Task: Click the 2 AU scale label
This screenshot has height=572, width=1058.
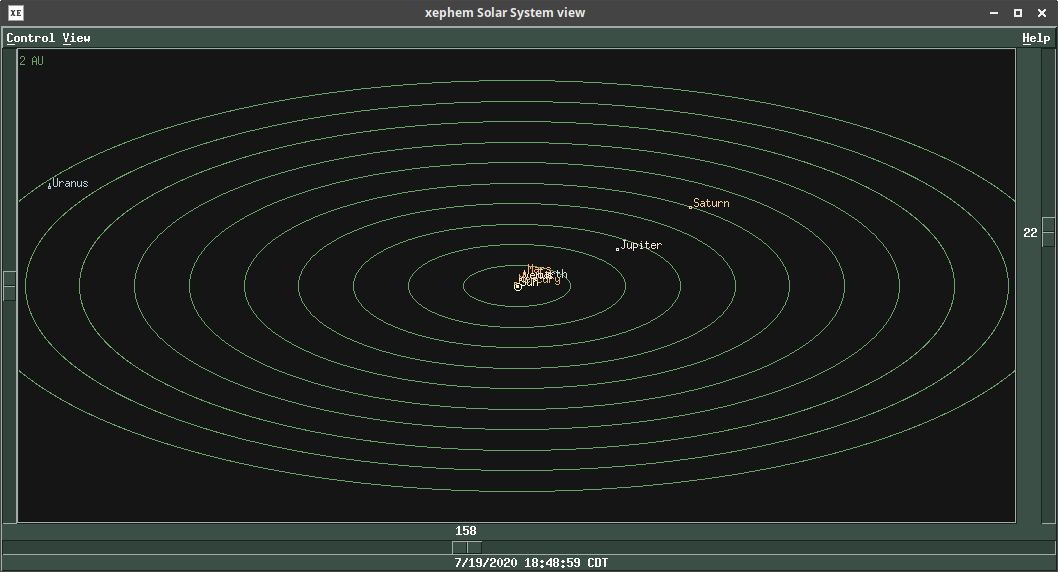Action: coord(31,61)
